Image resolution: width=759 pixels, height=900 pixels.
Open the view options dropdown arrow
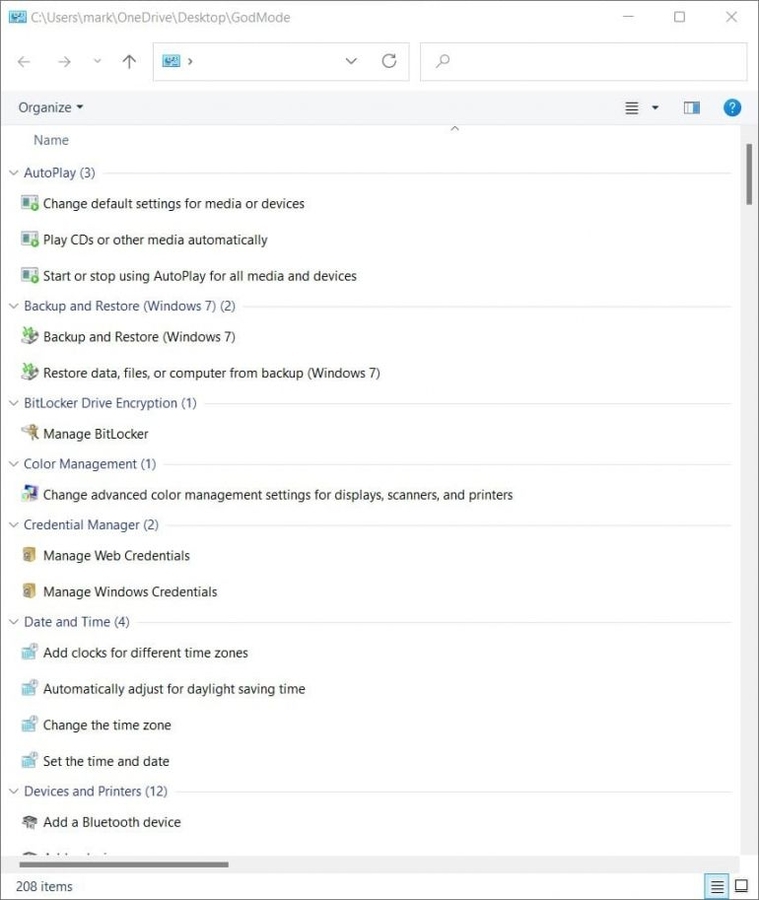pyautogui.click(x=655, y=108)
